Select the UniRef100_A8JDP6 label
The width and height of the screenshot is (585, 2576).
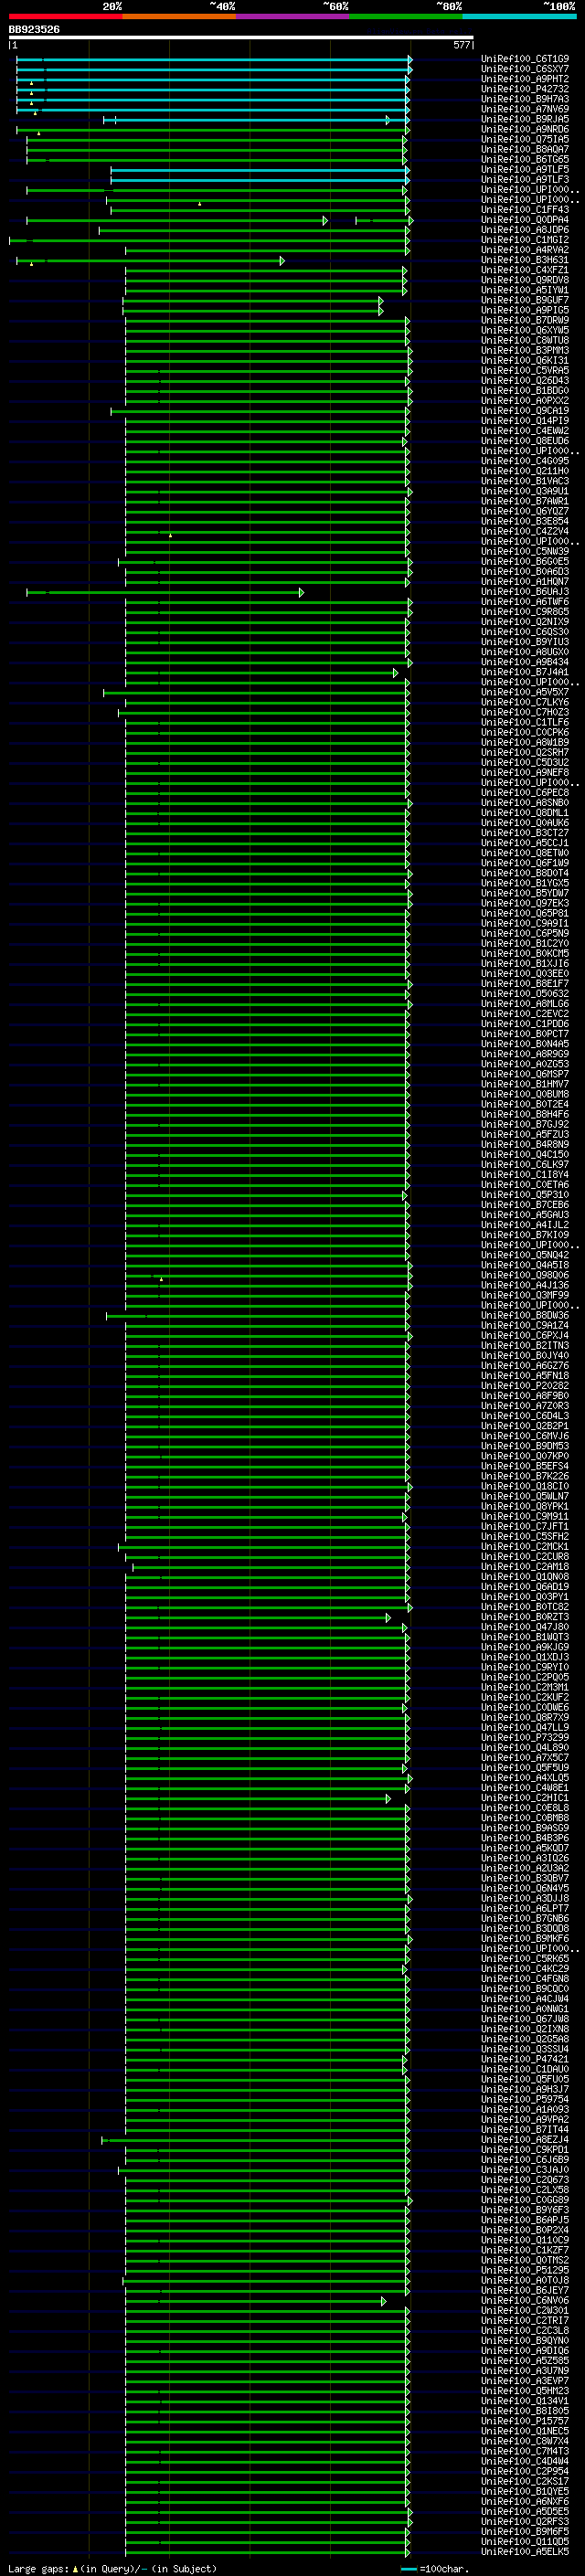click(525, 230)
